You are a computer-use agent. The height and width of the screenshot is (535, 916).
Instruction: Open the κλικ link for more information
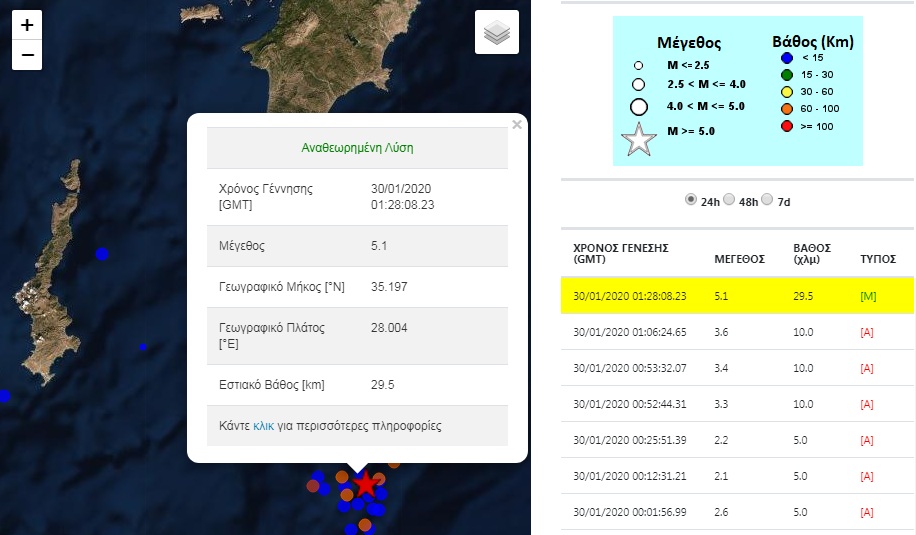pos(263,426)
